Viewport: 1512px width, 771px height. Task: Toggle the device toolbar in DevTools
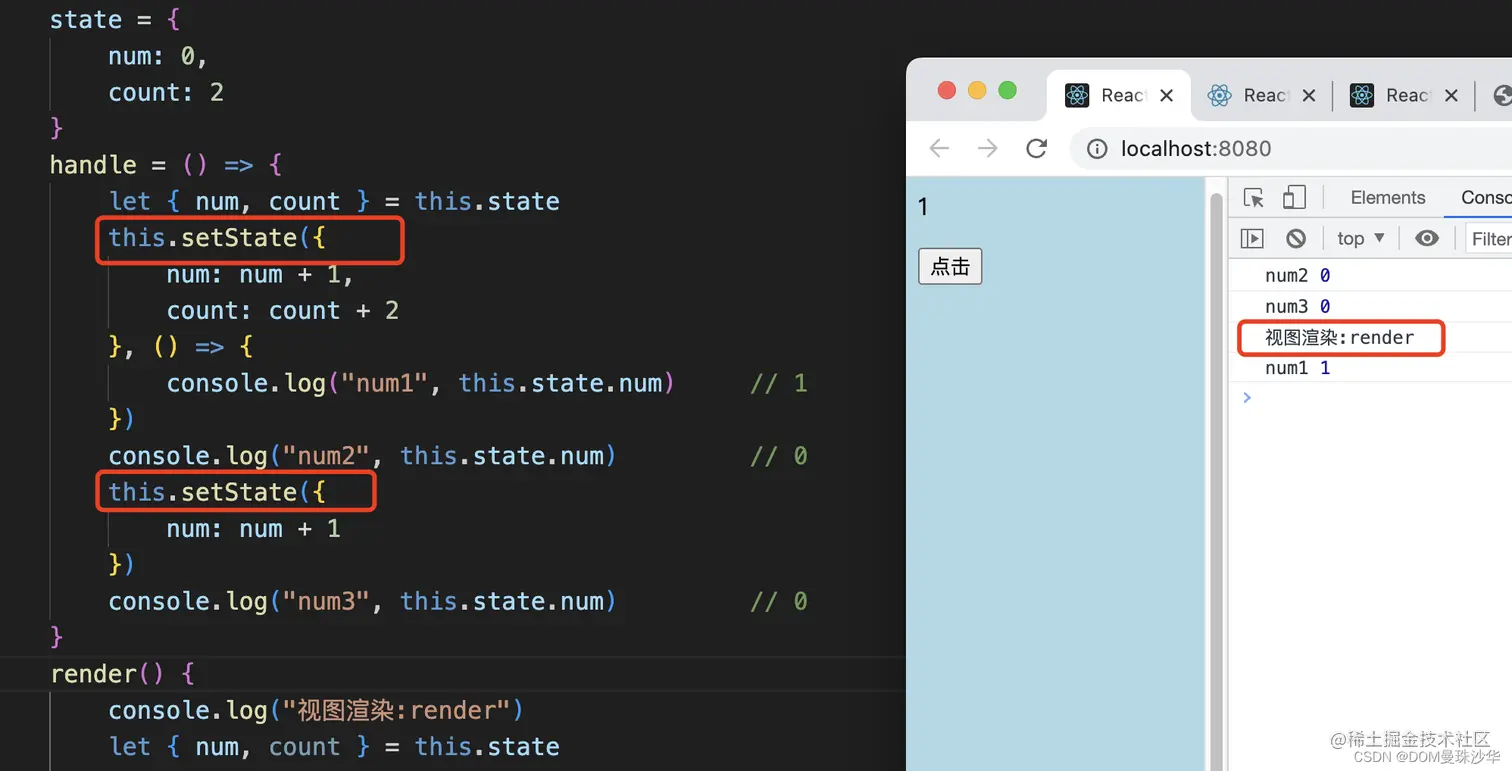(x=1295, y=197)
